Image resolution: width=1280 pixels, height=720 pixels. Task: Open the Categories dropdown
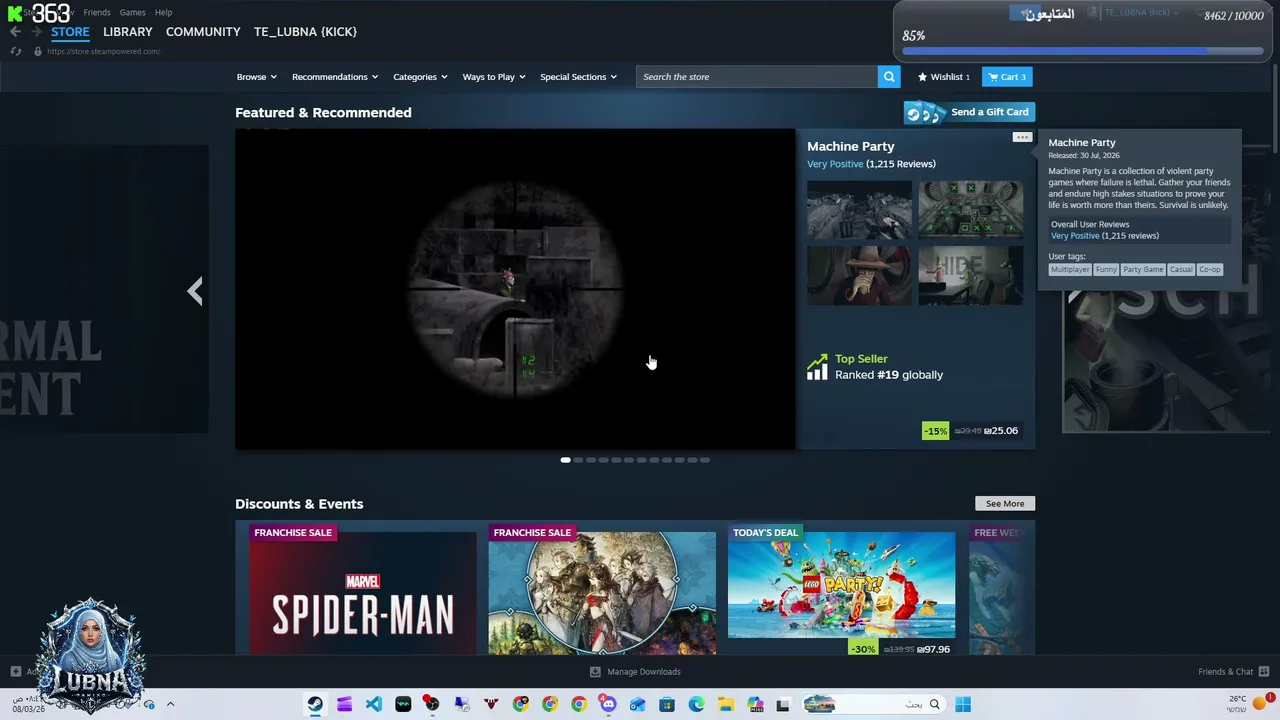coord(420,77)
